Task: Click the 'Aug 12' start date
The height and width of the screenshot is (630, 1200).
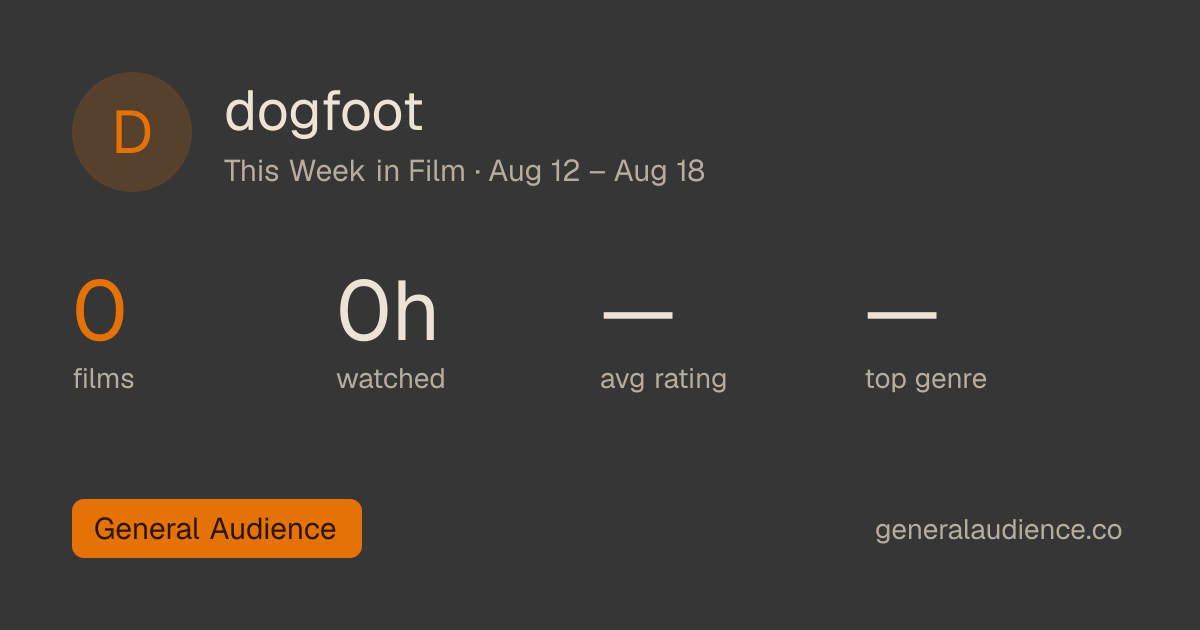Action: 534,171
